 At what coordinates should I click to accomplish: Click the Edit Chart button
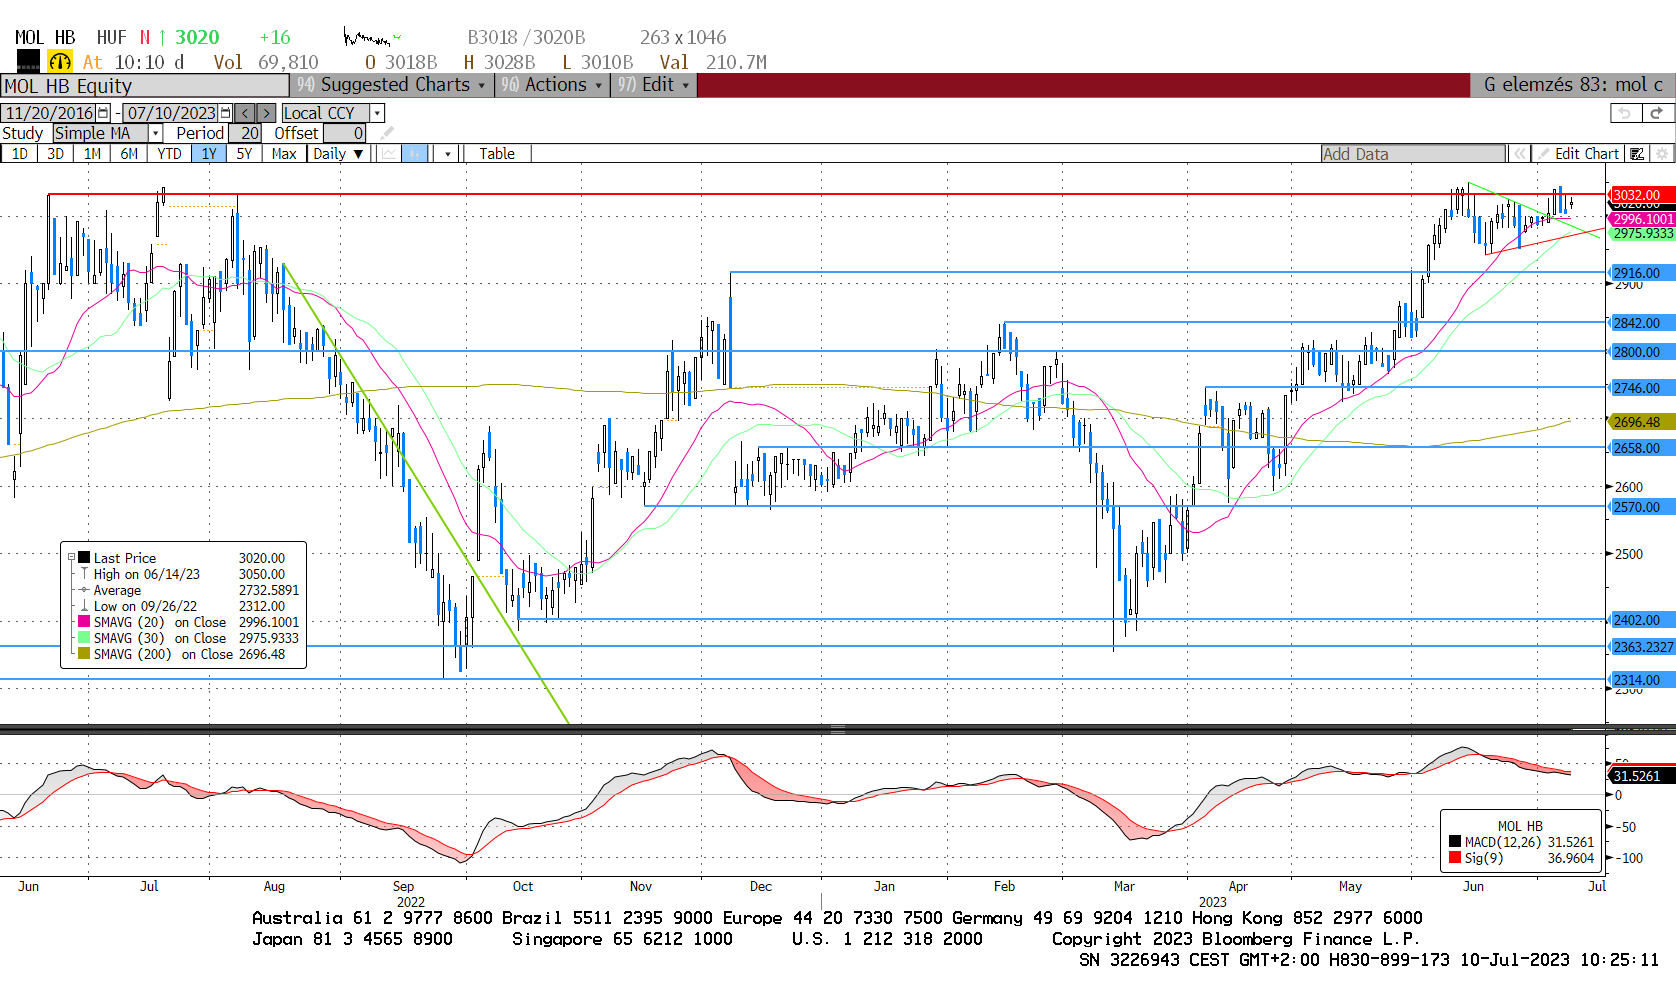tap(1578, 154)
